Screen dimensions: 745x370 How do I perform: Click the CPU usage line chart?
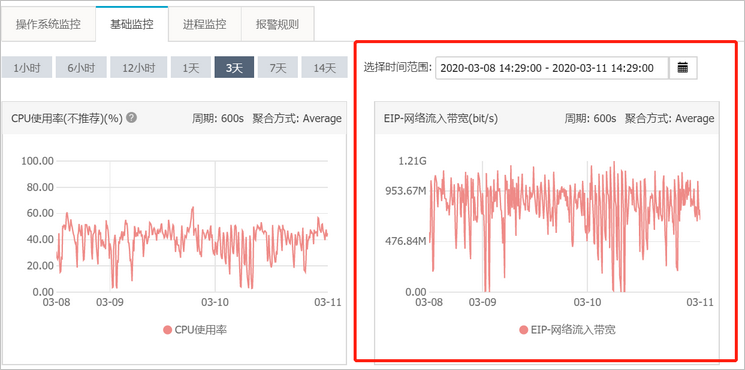pos(192,227)
